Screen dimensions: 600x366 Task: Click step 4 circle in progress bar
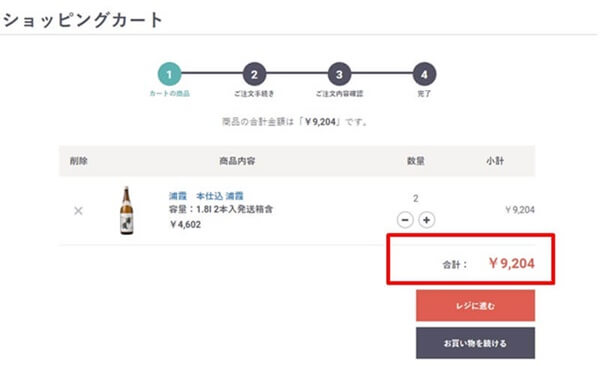[424, 74]
